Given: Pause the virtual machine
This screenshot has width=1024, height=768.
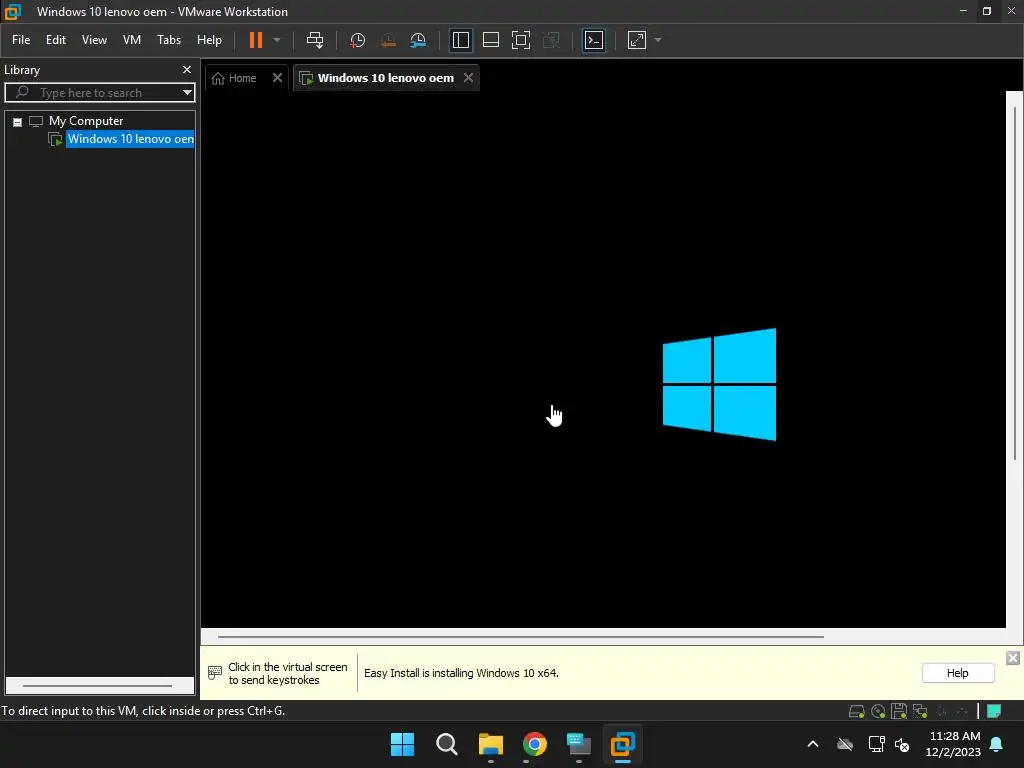Looking at the screenshot, I should point(255,40).
